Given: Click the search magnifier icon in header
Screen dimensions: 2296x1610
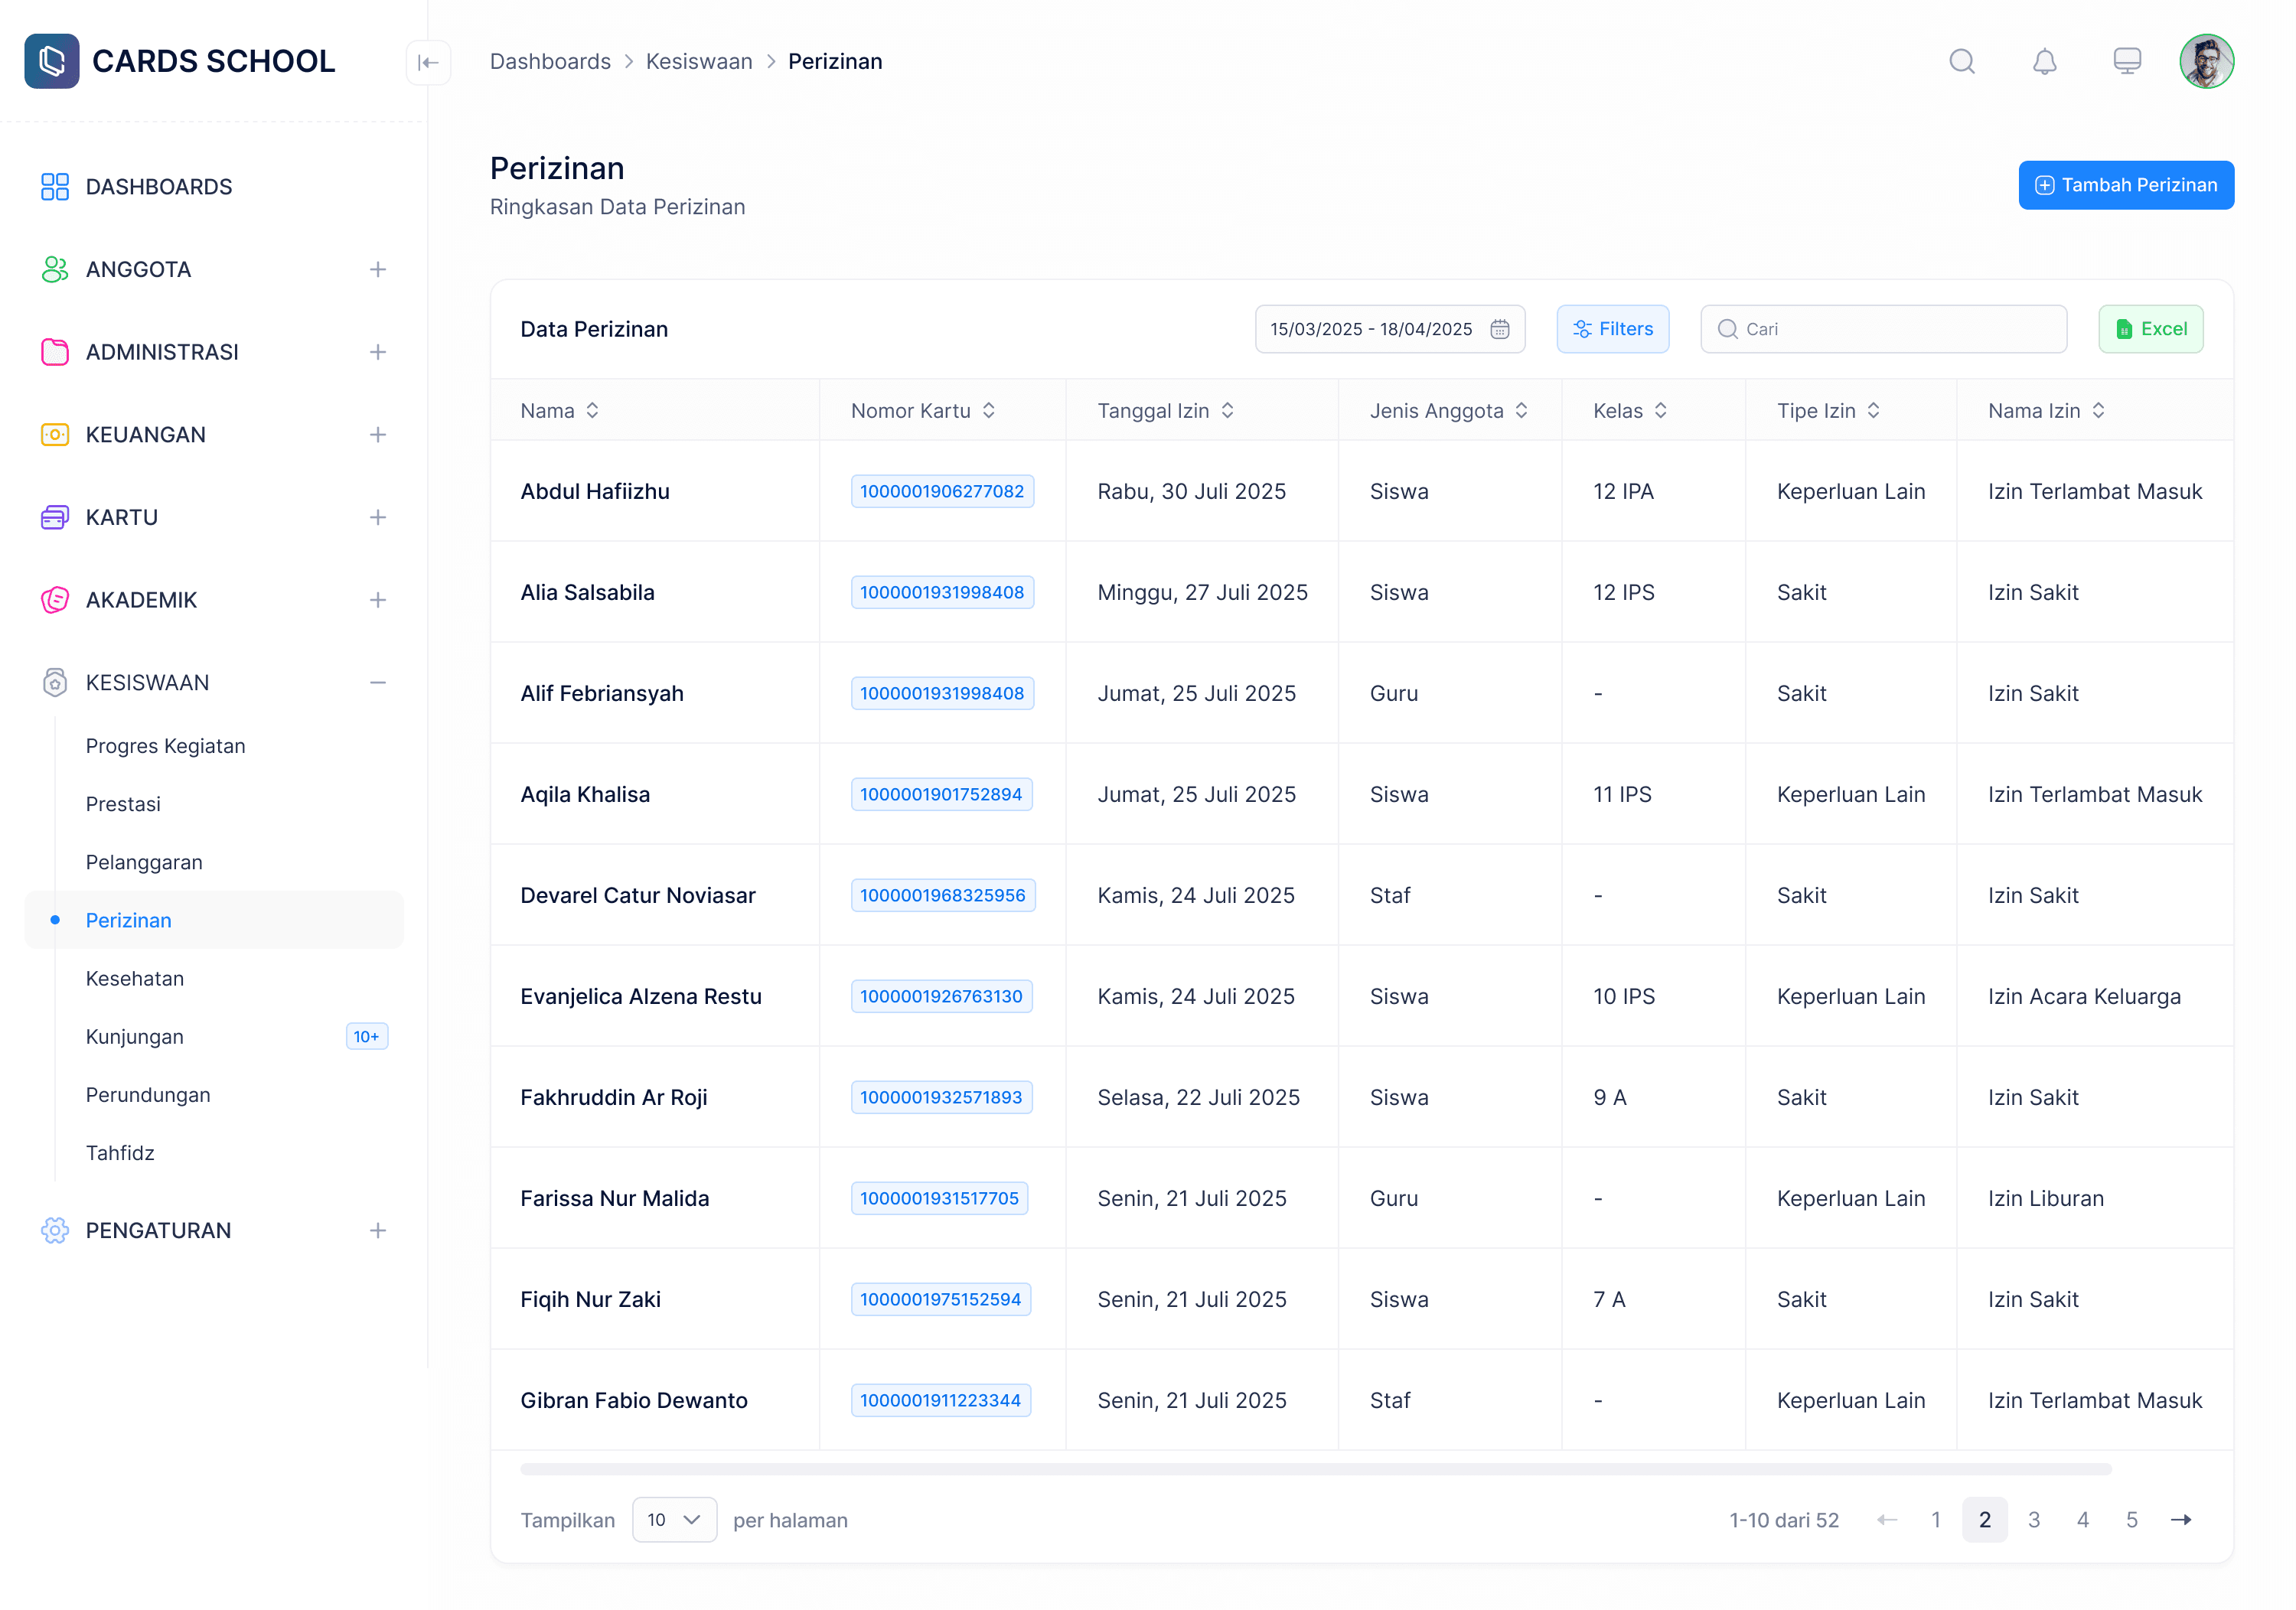Looking at the screenshot, I should (1961, 62).
